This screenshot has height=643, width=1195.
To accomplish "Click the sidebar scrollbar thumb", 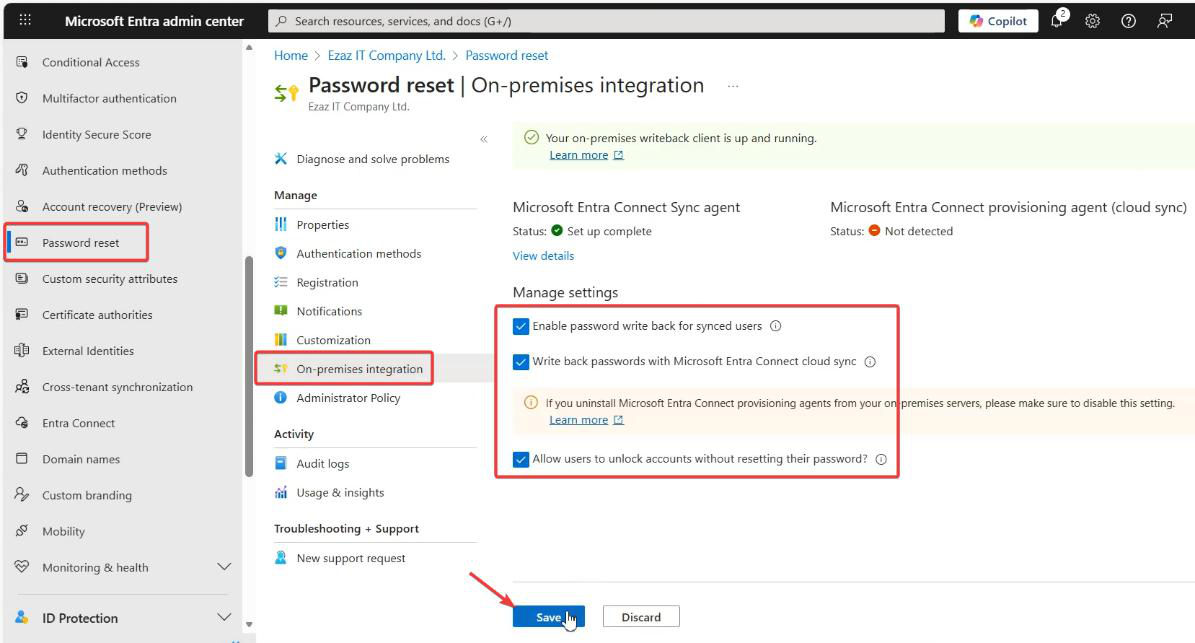I will pyautogui.click(x=248, y=367).
